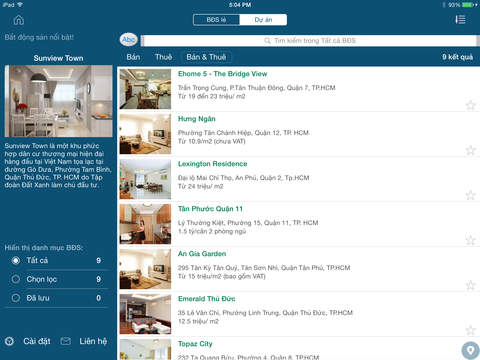The height and width of the screenshot is (360, 480).
Task: Open map view with location pin icon
Action: (470, 350)
